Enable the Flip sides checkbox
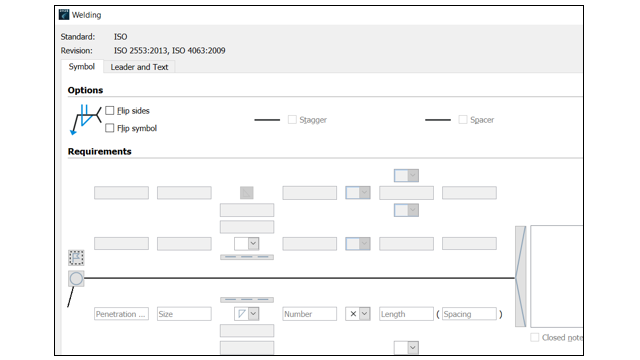640x360 pixels. (x=109, y=111)
